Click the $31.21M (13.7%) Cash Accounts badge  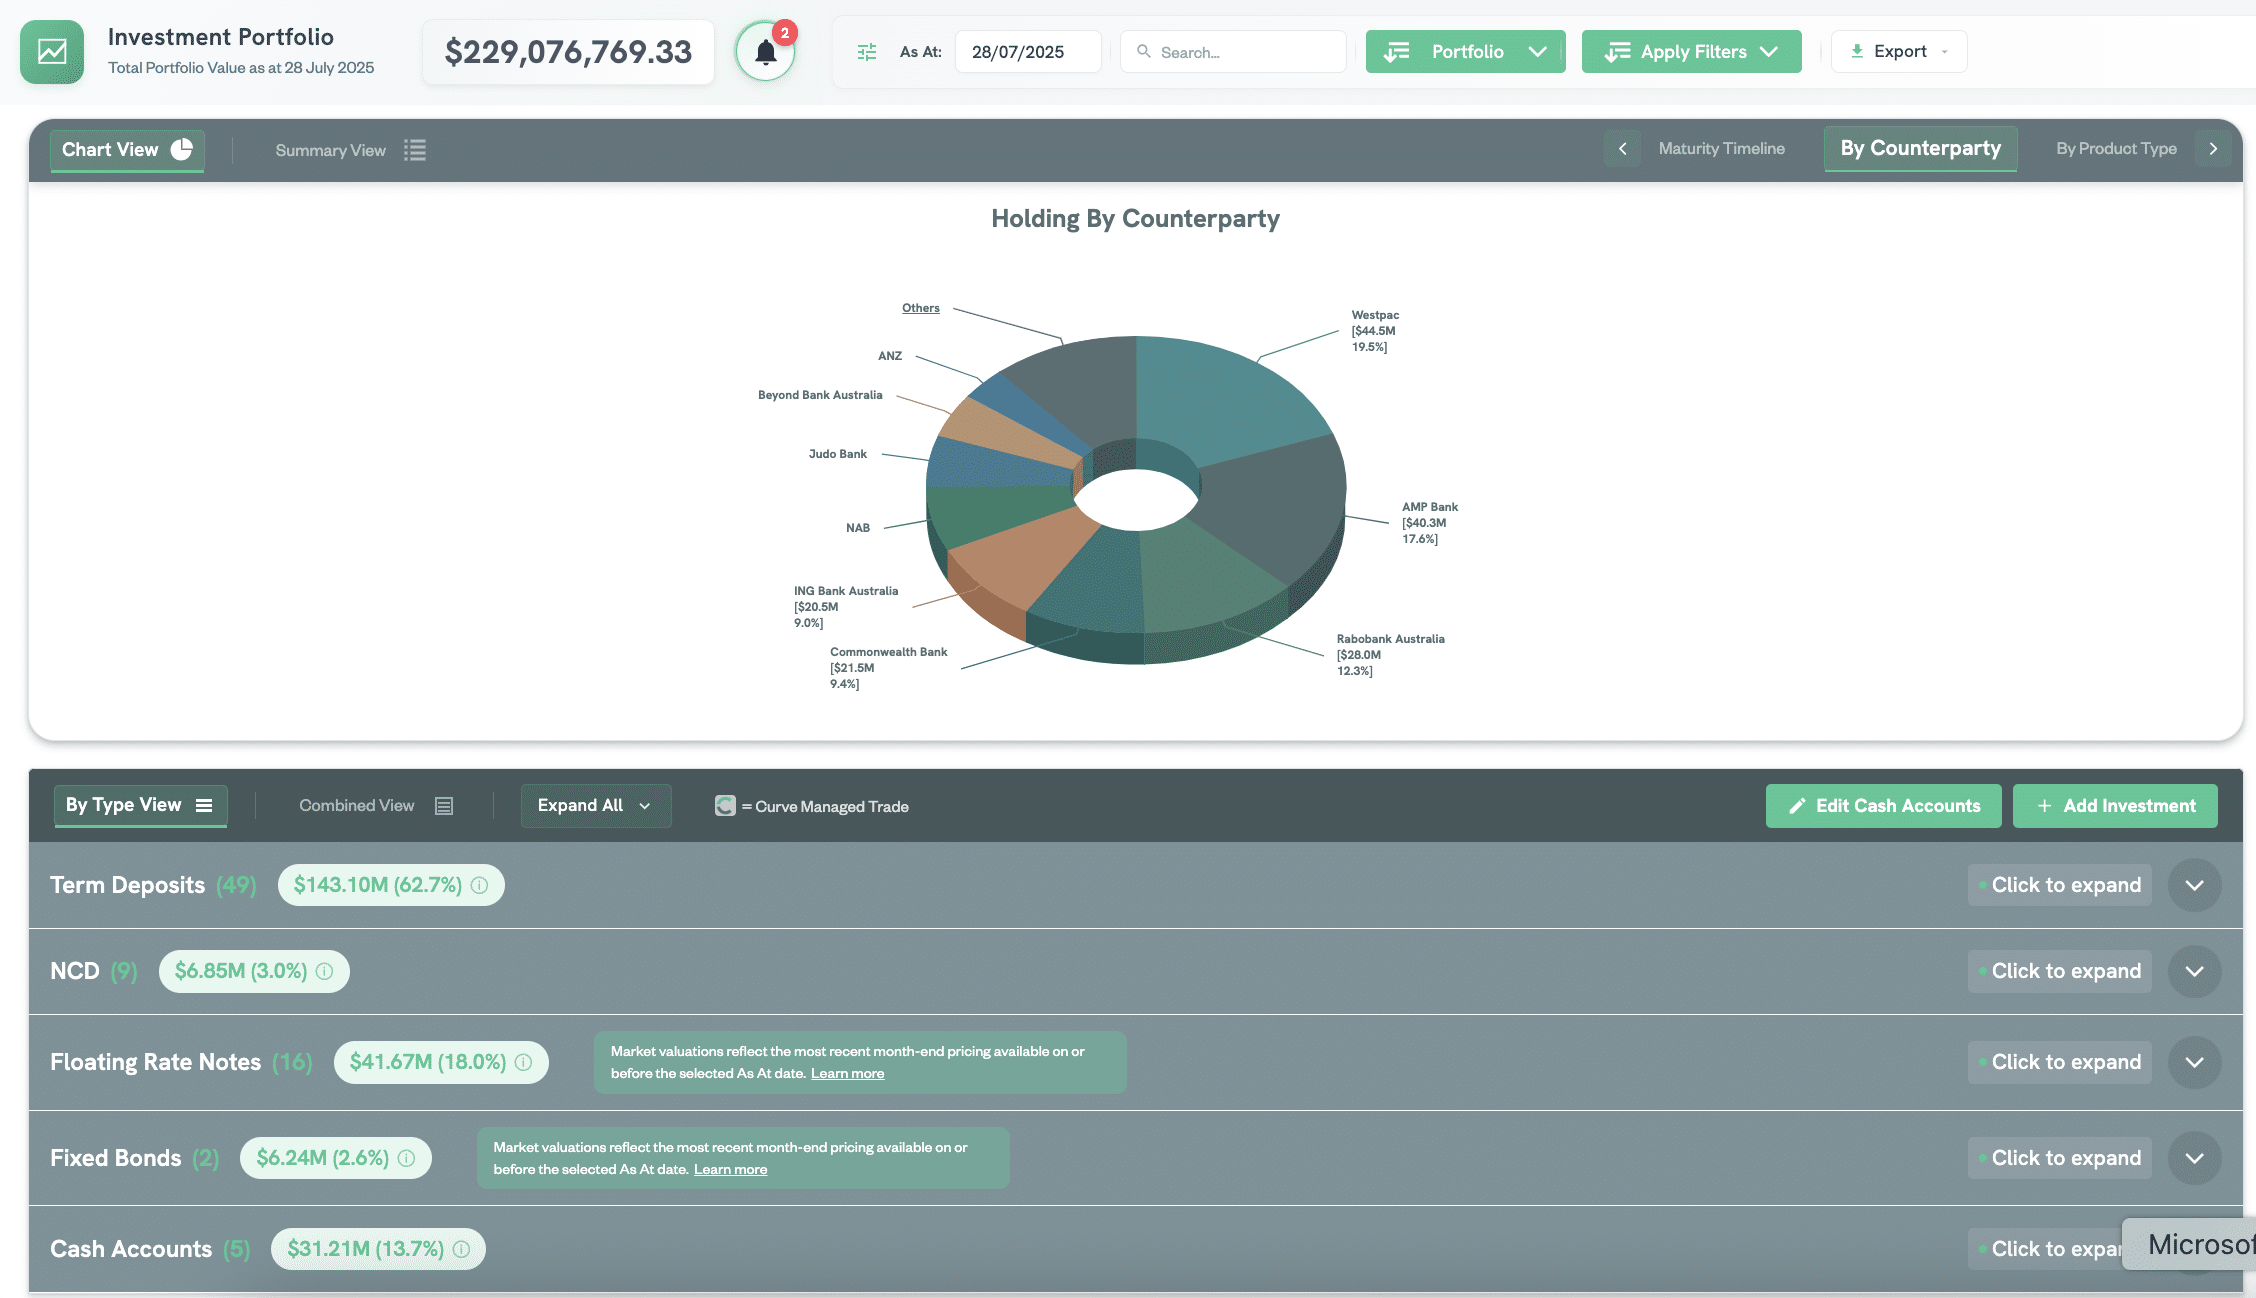coord(378,1249)
